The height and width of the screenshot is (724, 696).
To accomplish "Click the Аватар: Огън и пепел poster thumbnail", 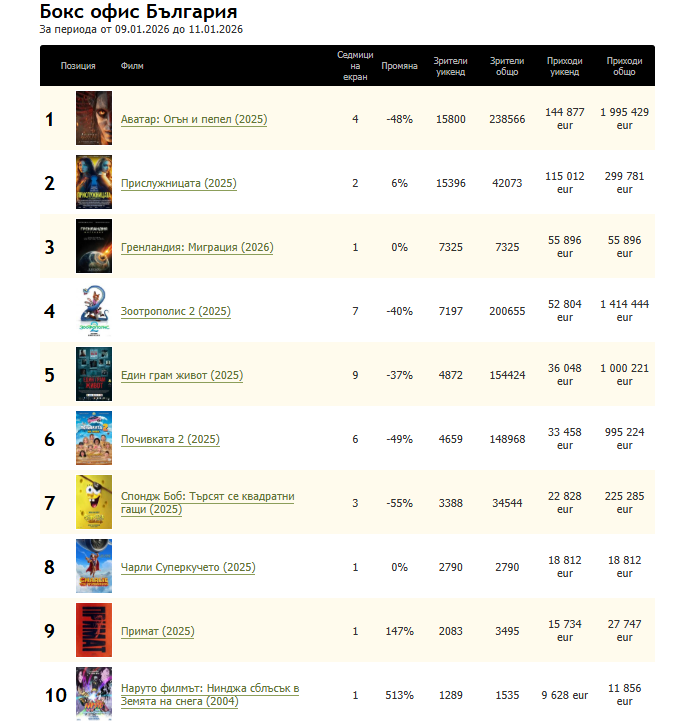I will point(93,119).
